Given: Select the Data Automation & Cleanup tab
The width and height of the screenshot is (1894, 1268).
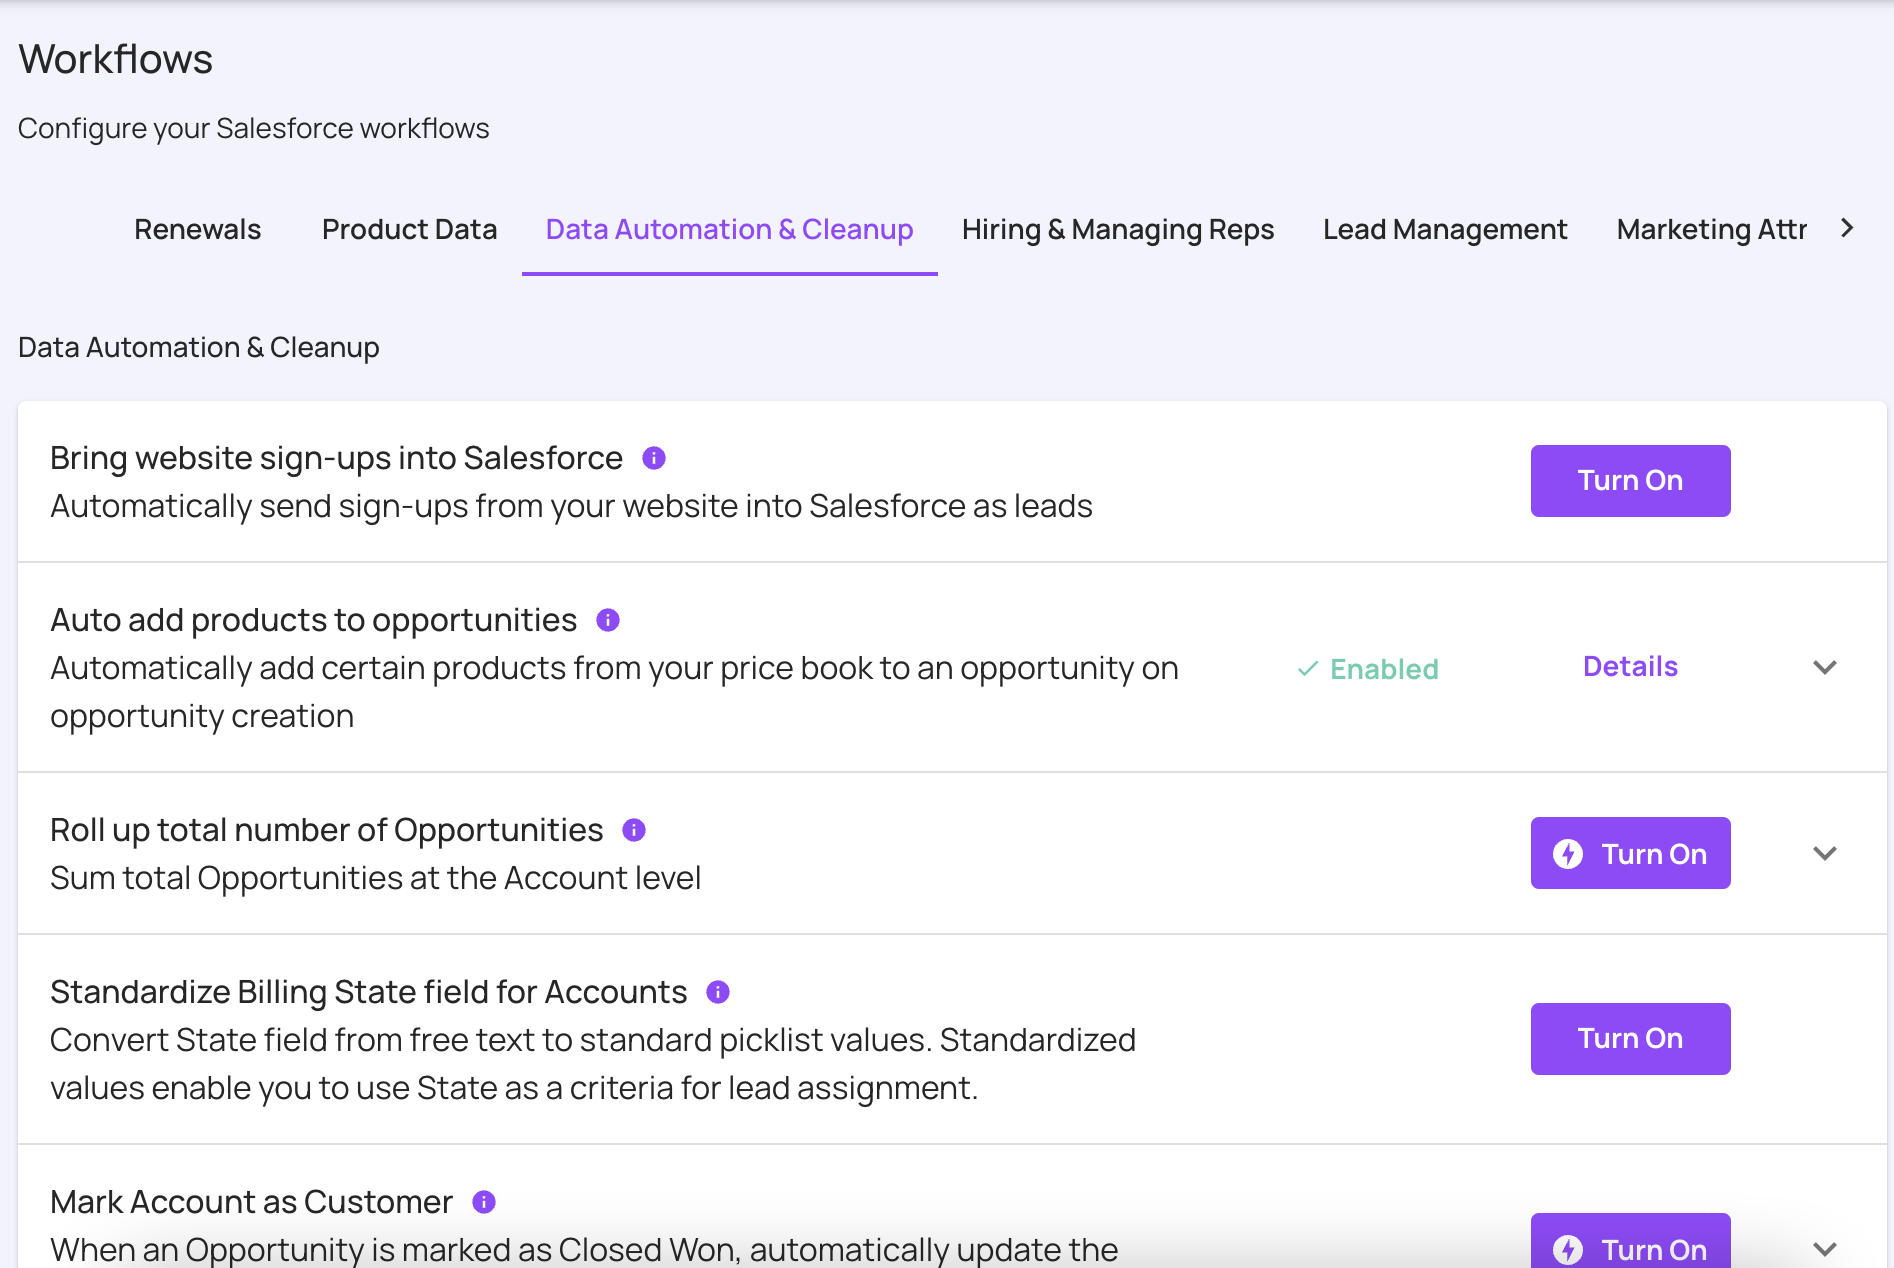Looking at the screenshot, I should 730,229.
